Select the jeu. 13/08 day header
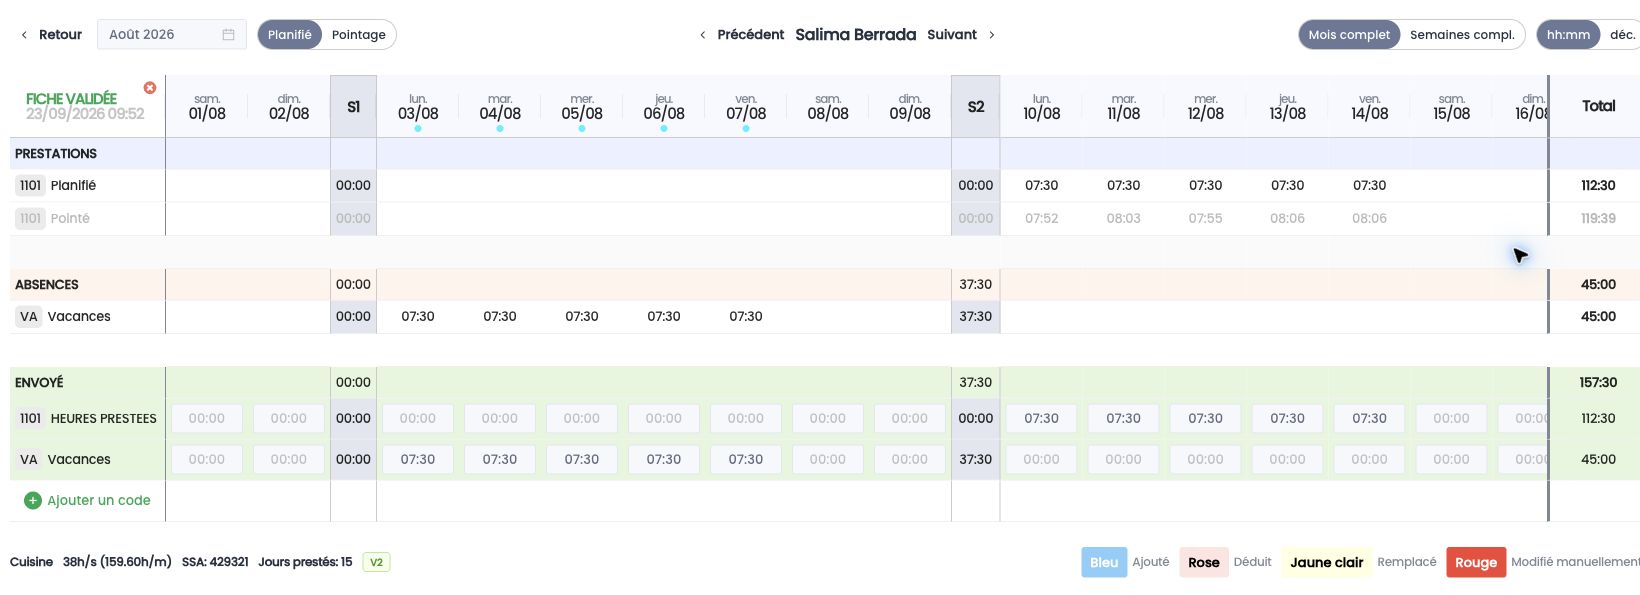Screen dimensions: 1640x595 [1288, 108]
